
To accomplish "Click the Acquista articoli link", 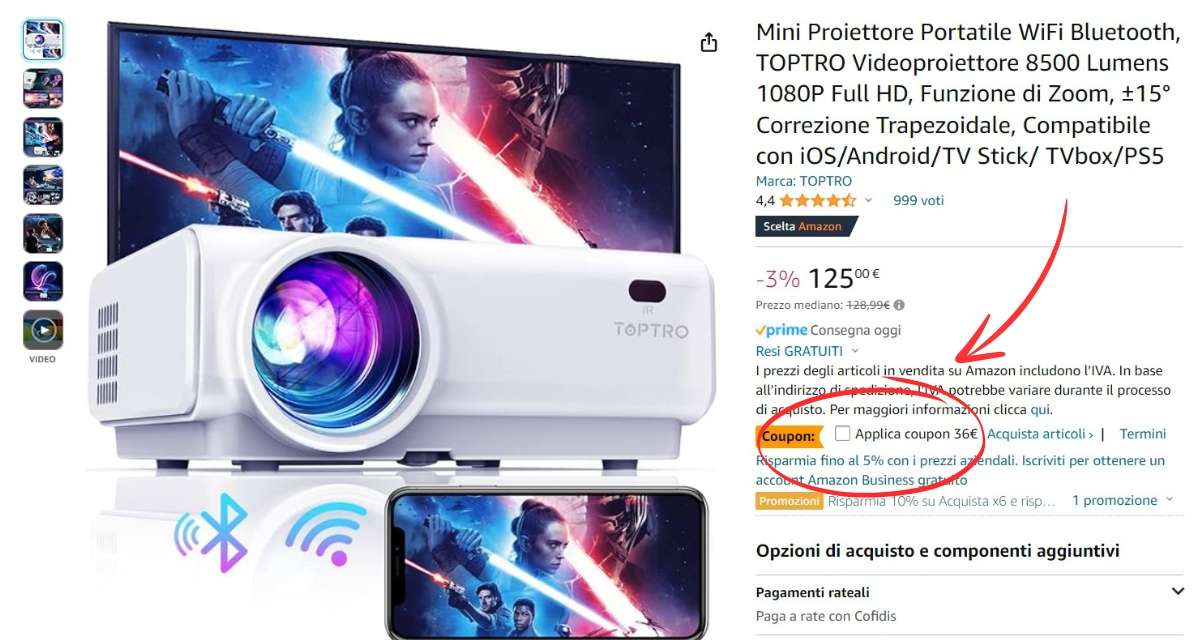I will coord(1040,434).
